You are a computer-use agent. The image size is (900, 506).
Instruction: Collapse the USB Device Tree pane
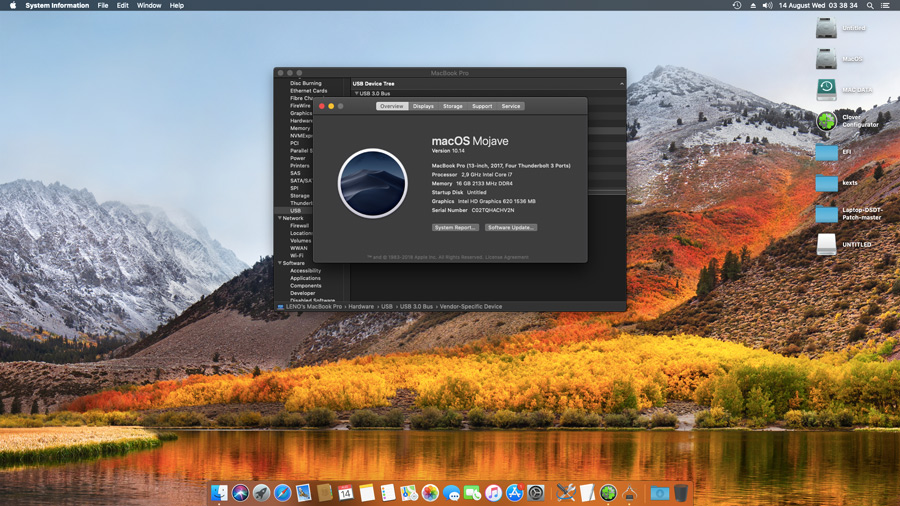click(621, 84)
